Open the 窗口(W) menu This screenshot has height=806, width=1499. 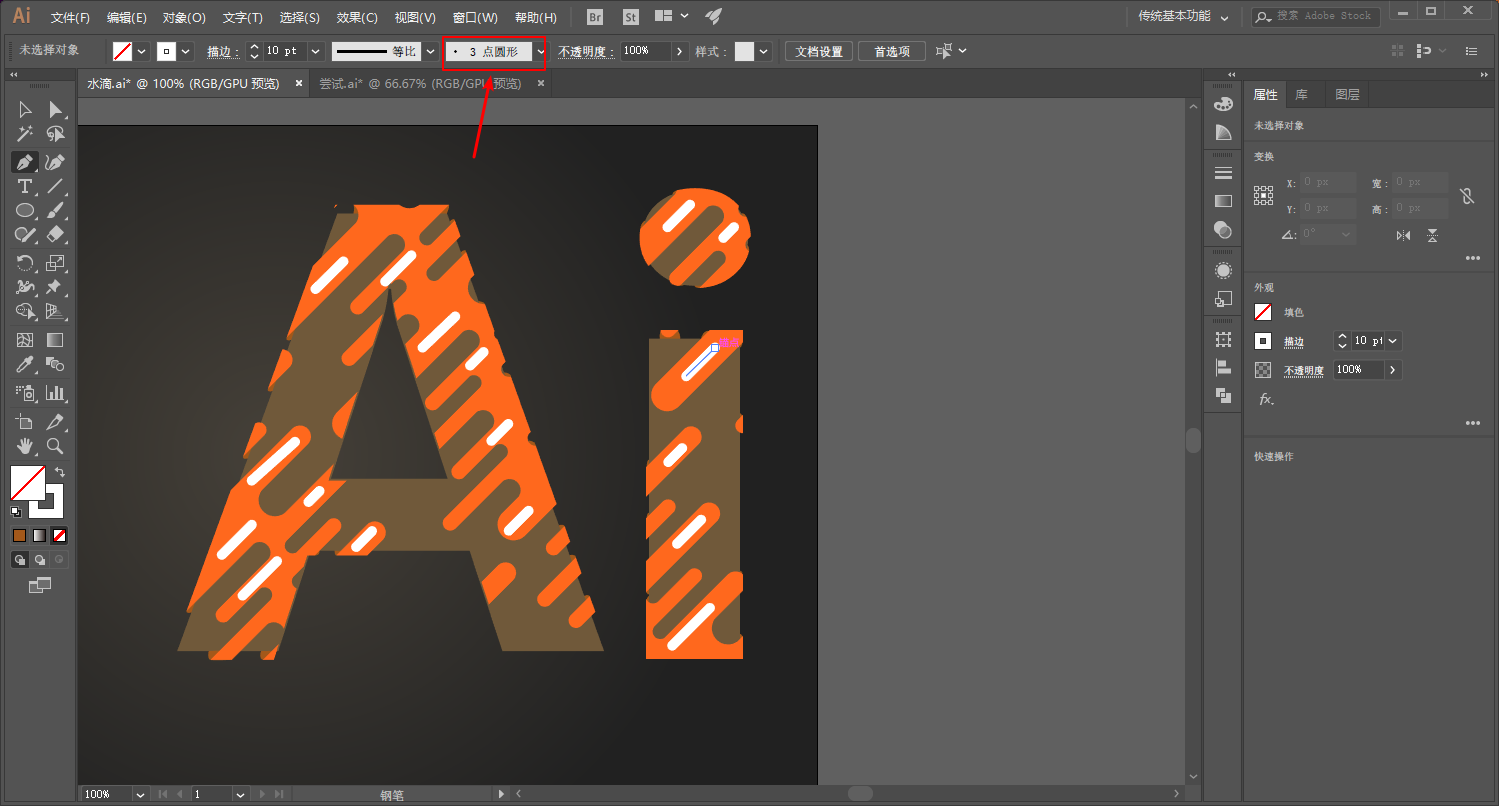tap(475, 17)
